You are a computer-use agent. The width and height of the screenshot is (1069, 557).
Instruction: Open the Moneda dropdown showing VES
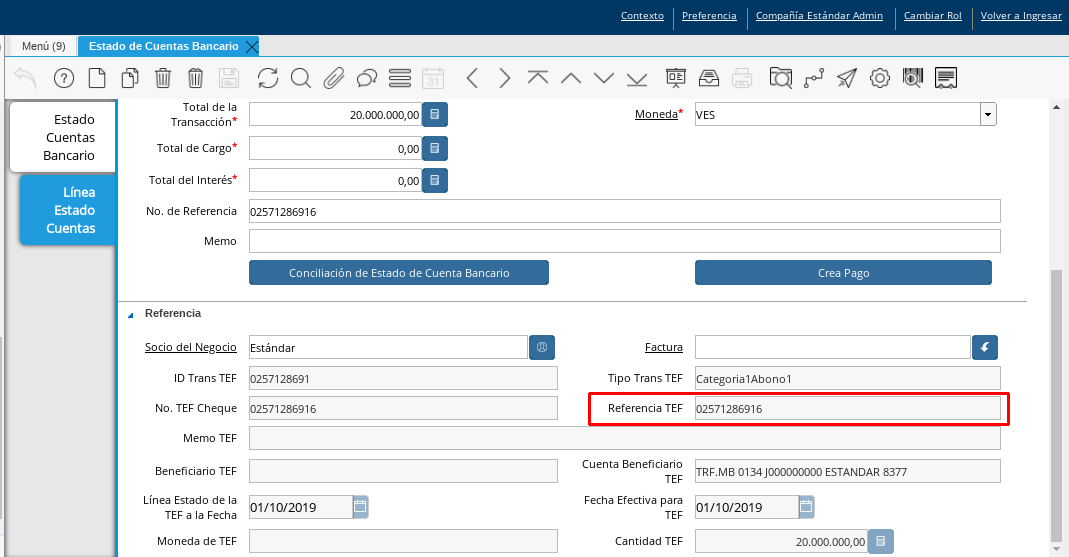pos(988,115)
